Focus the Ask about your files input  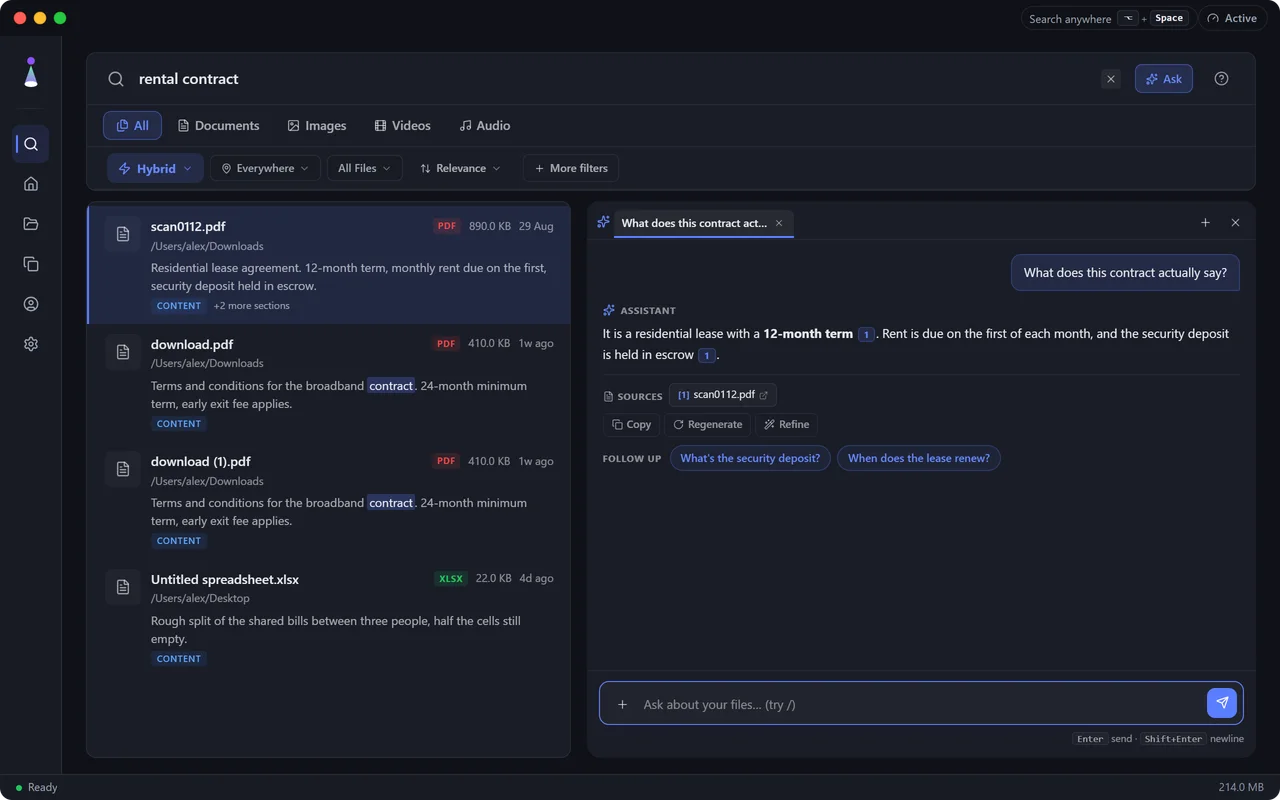click(921, 704)
